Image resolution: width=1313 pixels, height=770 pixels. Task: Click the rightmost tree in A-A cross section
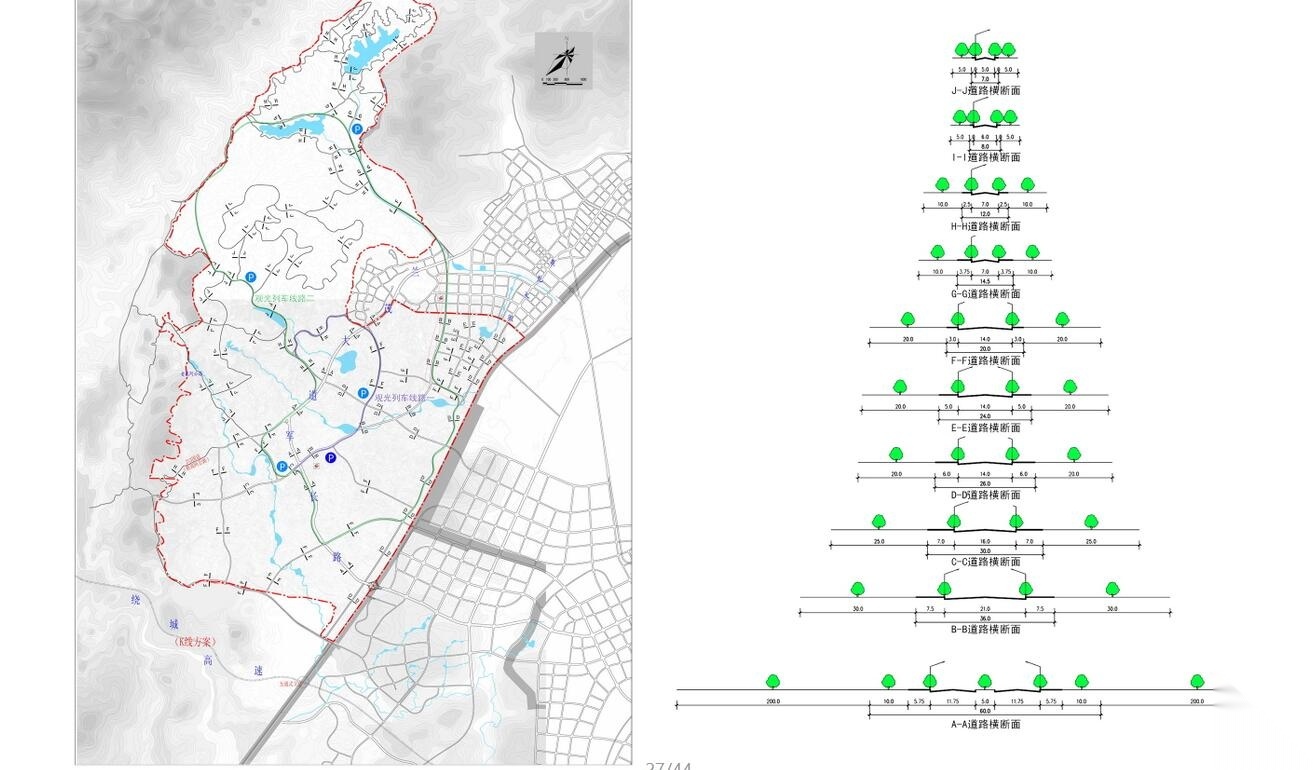[x=1197, y=681]
